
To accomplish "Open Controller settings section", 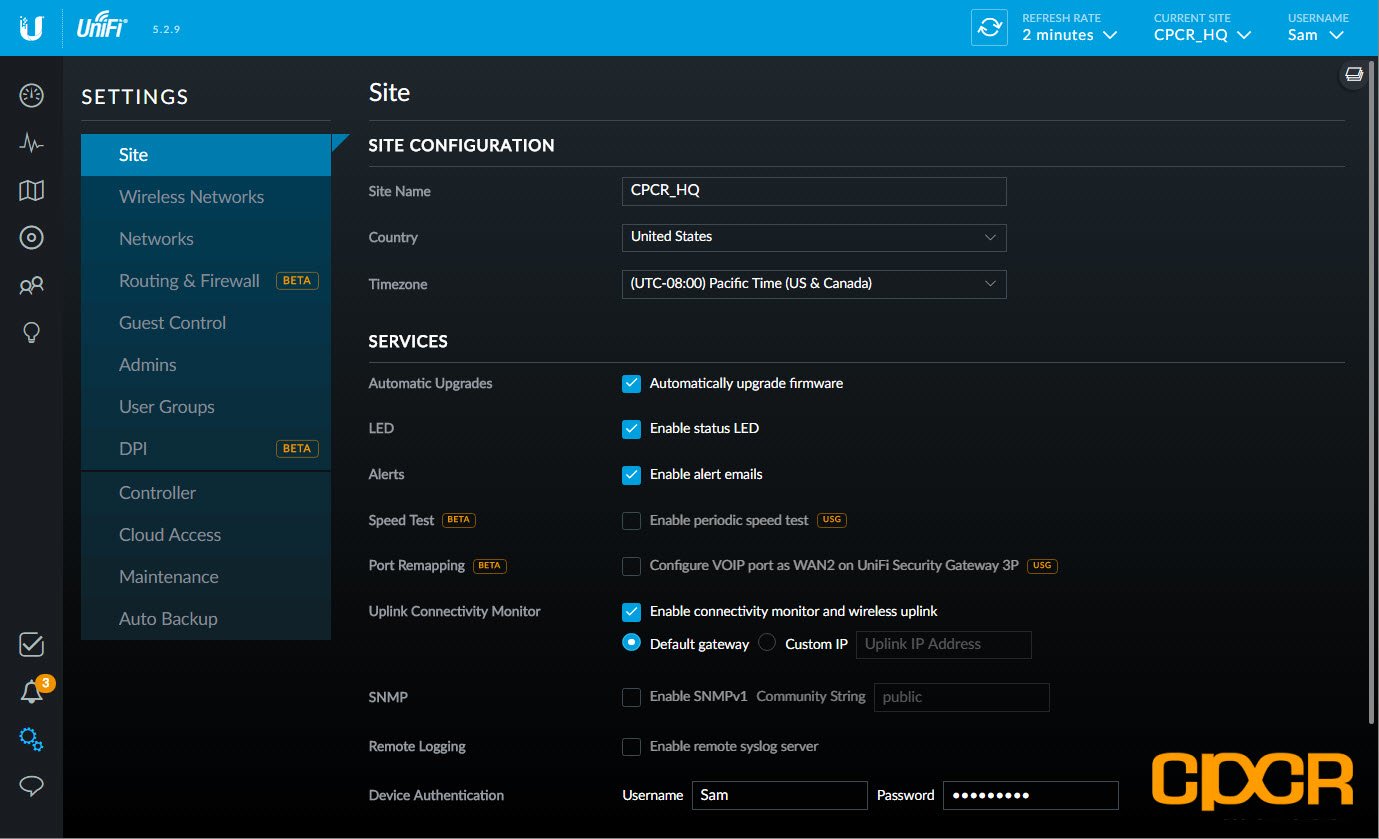I will click(x=206, y=493).
